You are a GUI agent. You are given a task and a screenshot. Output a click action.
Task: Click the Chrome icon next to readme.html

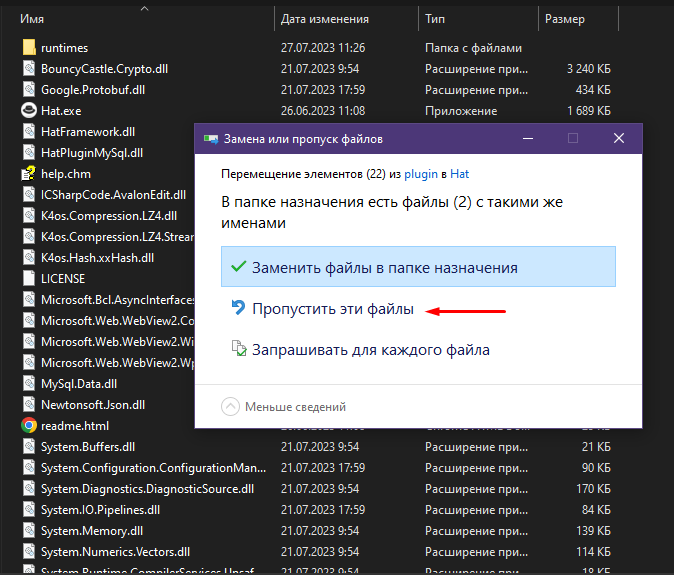pyautogui.click(x=29, y=425)
